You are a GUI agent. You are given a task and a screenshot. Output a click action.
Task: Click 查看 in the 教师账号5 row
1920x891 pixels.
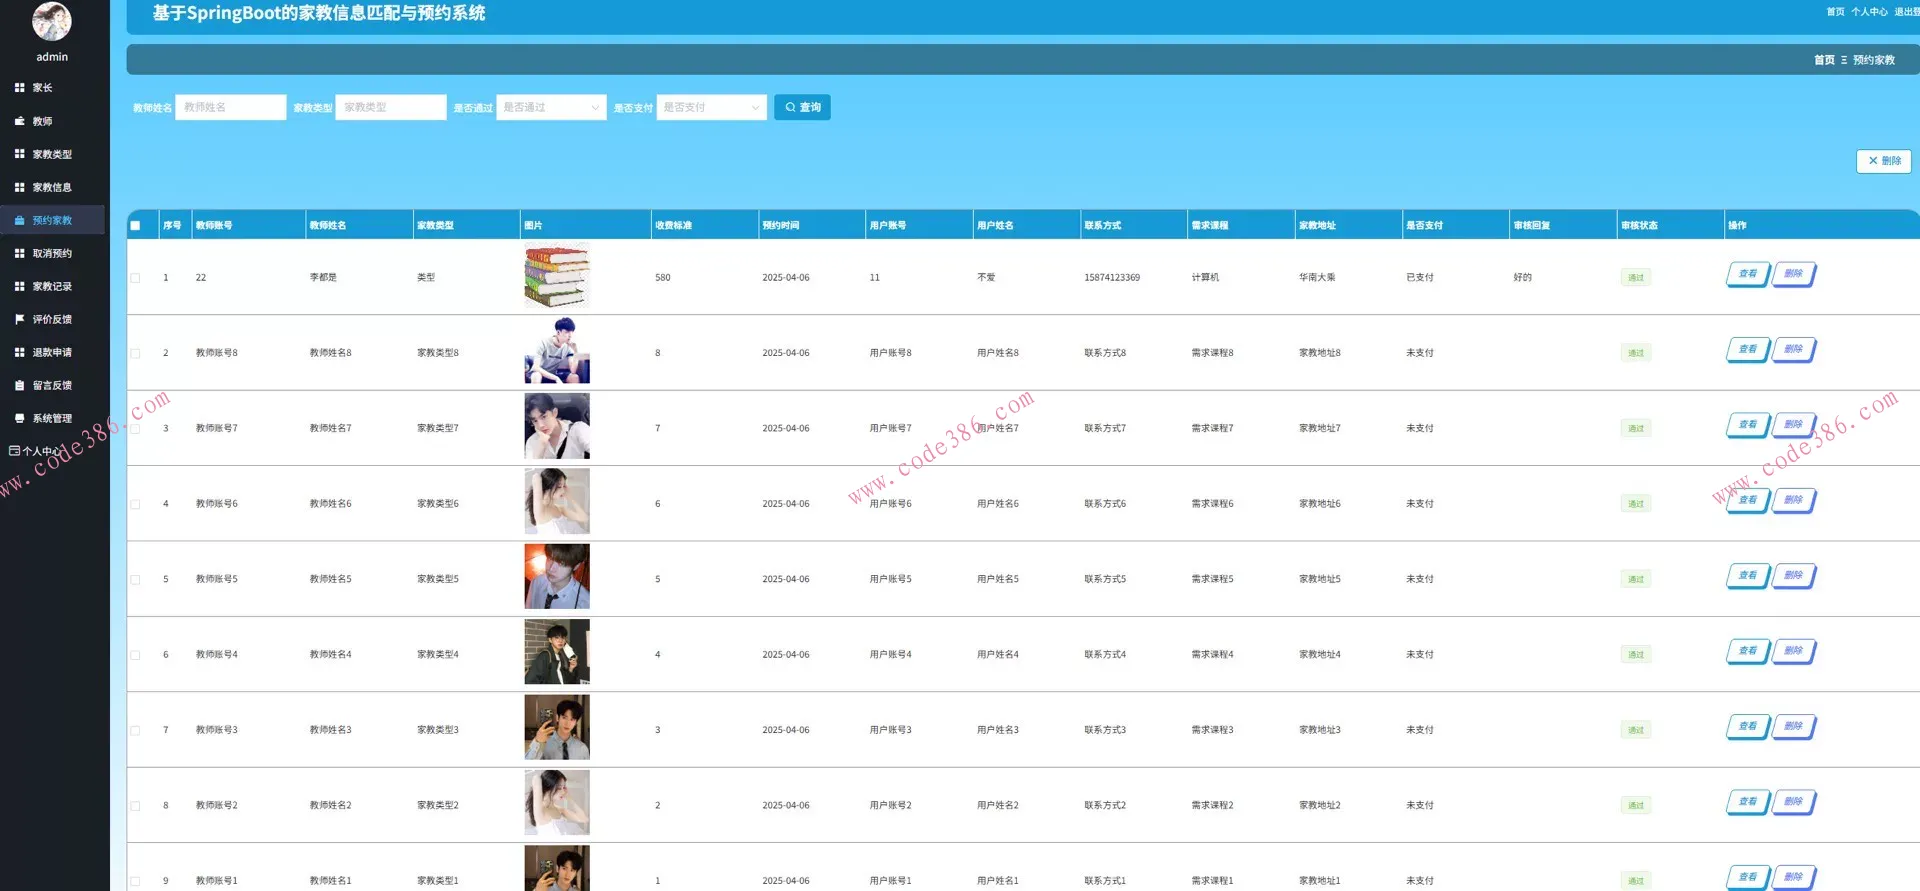[1748, 575]
